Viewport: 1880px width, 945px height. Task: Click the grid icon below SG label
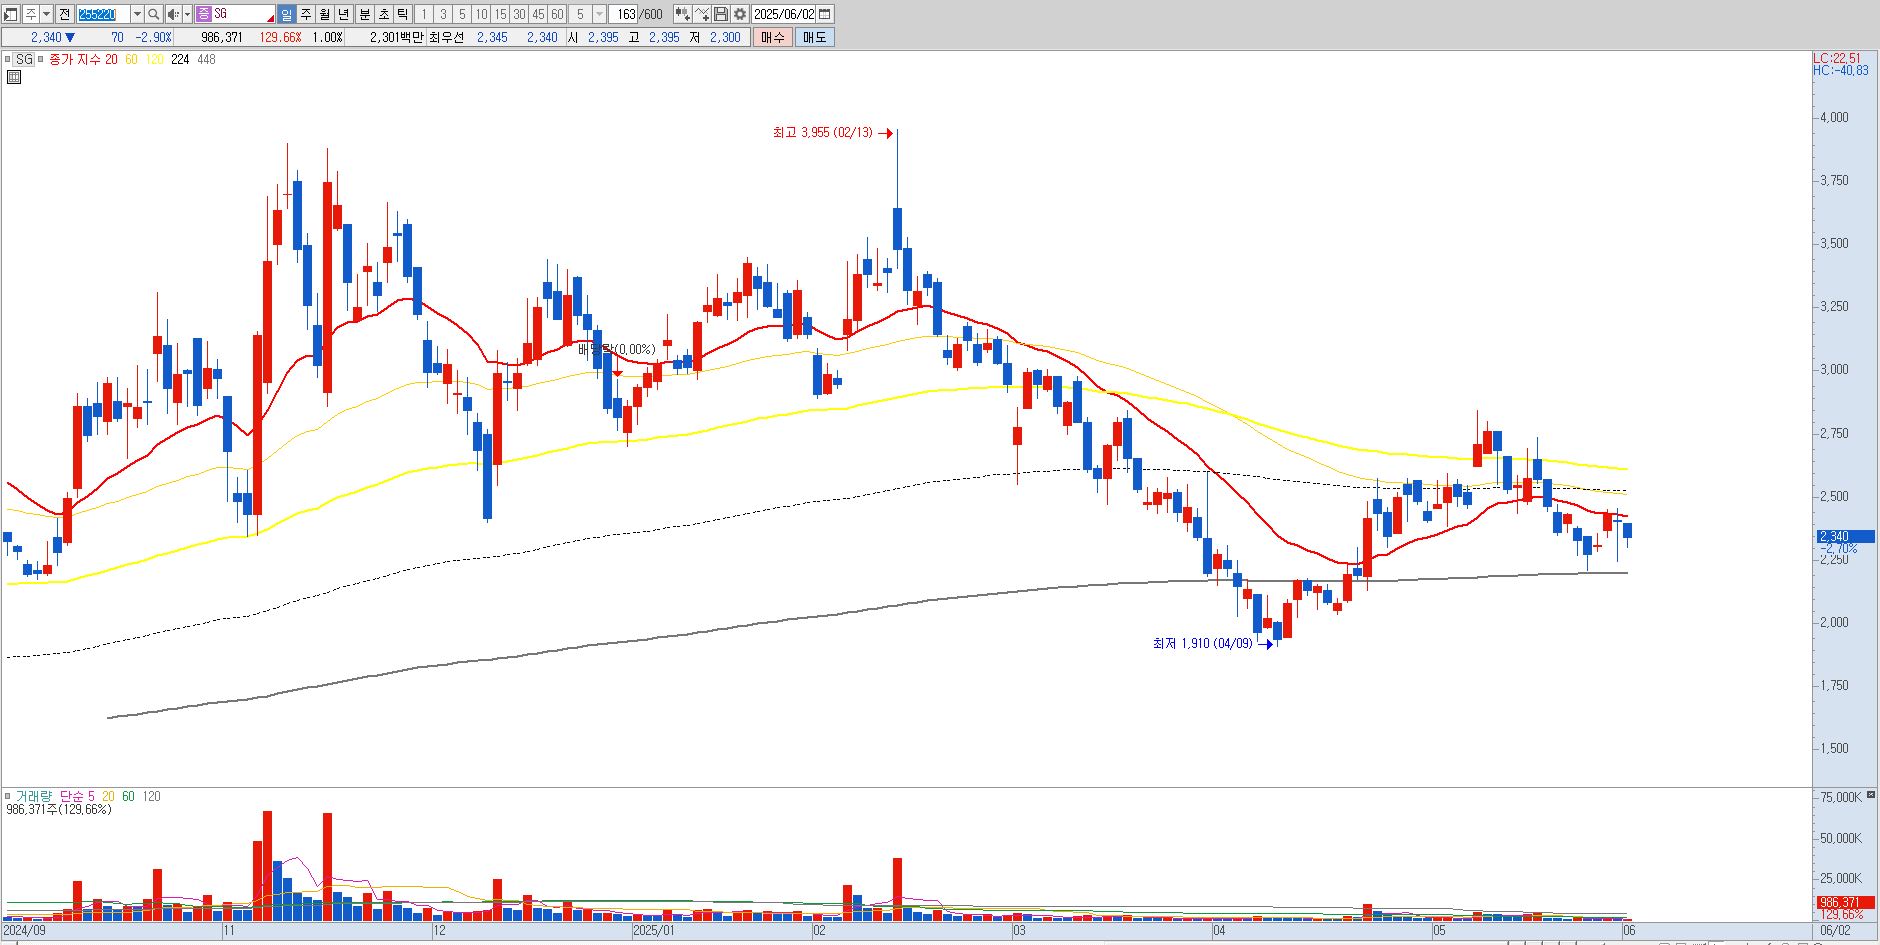pyautogui.click(x=13, y=76)
